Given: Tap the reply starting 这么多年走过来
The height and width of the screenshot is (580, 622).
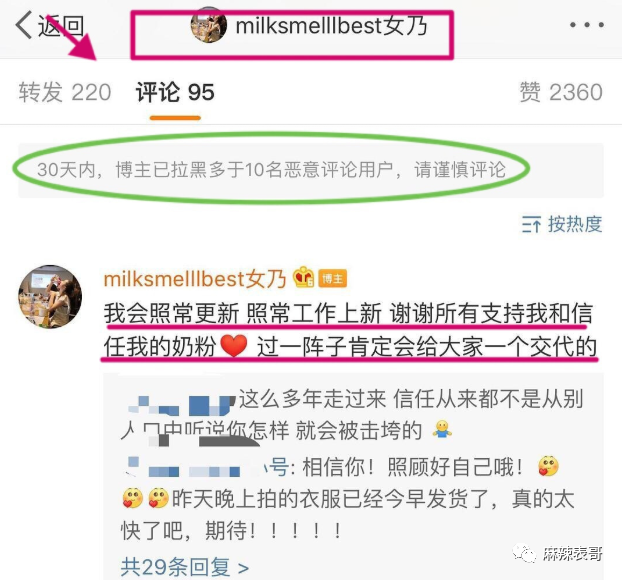Looking at the screenshot, I should click(352, 415).
